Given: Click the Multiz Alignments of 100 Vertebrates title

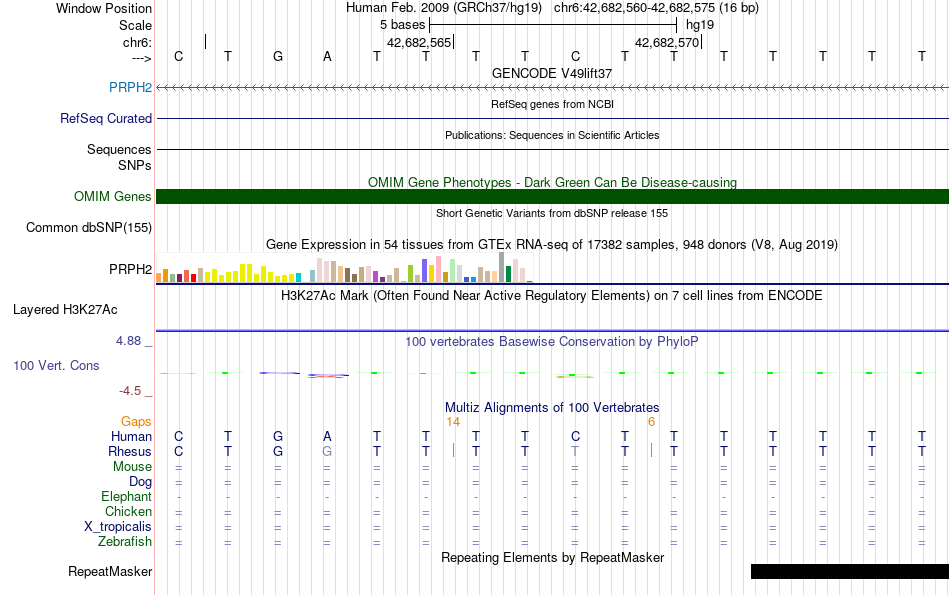Looking at the screenshot, I should pos(552,407).
